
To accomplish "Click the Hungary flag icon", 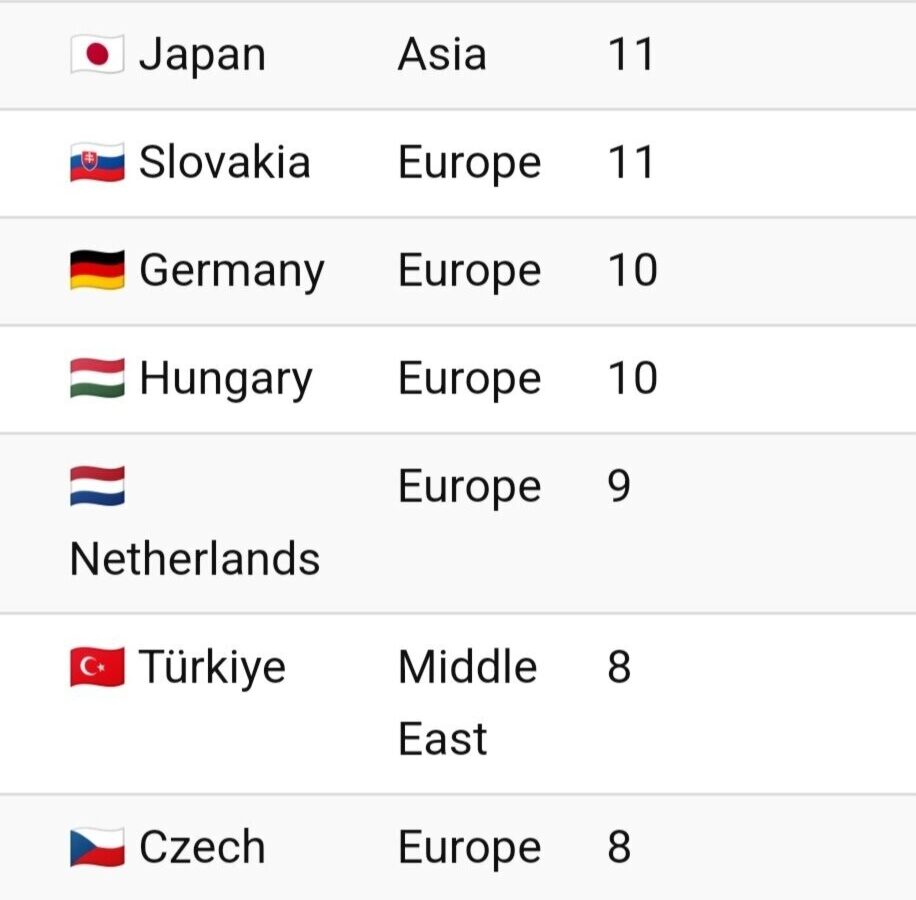I will point(97,378).
